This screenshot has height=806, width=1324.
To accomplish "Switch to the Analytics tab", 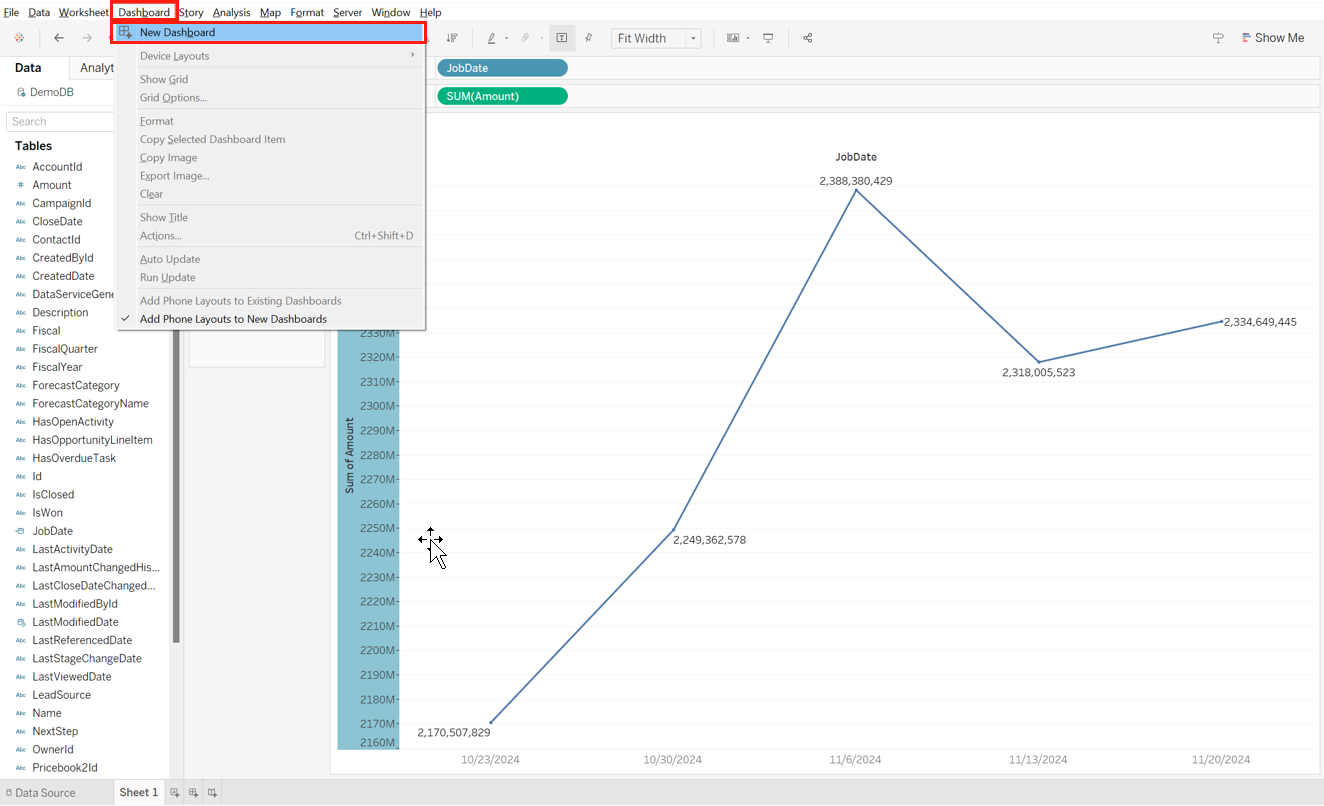I will click(96, 67).
